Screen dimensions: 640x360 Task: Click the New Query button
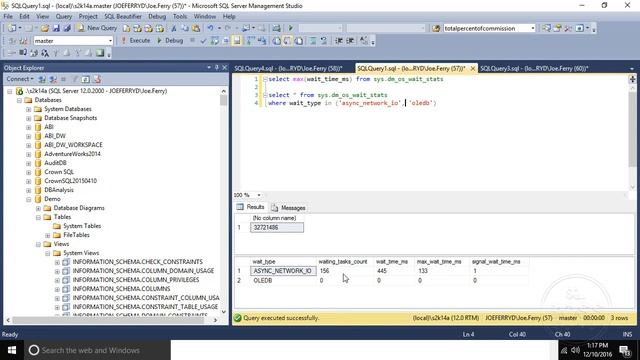point(97,28)
